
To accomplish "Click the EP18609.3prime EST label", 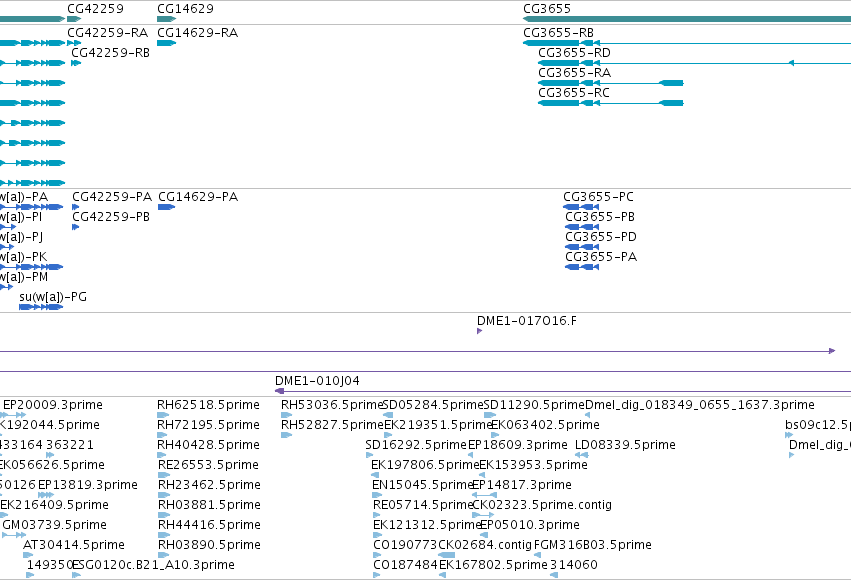I will [518, 445].
